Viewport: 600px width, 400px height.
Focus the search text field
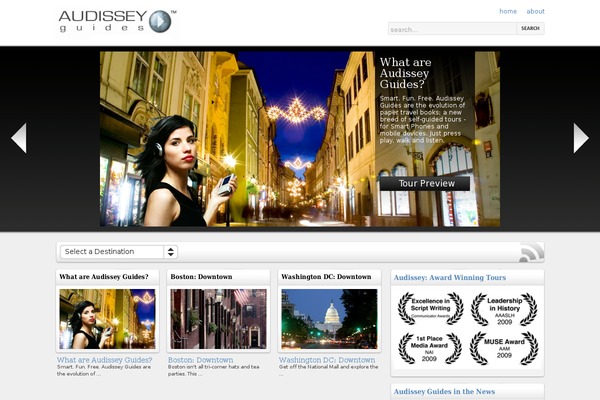tap(452, 29)
